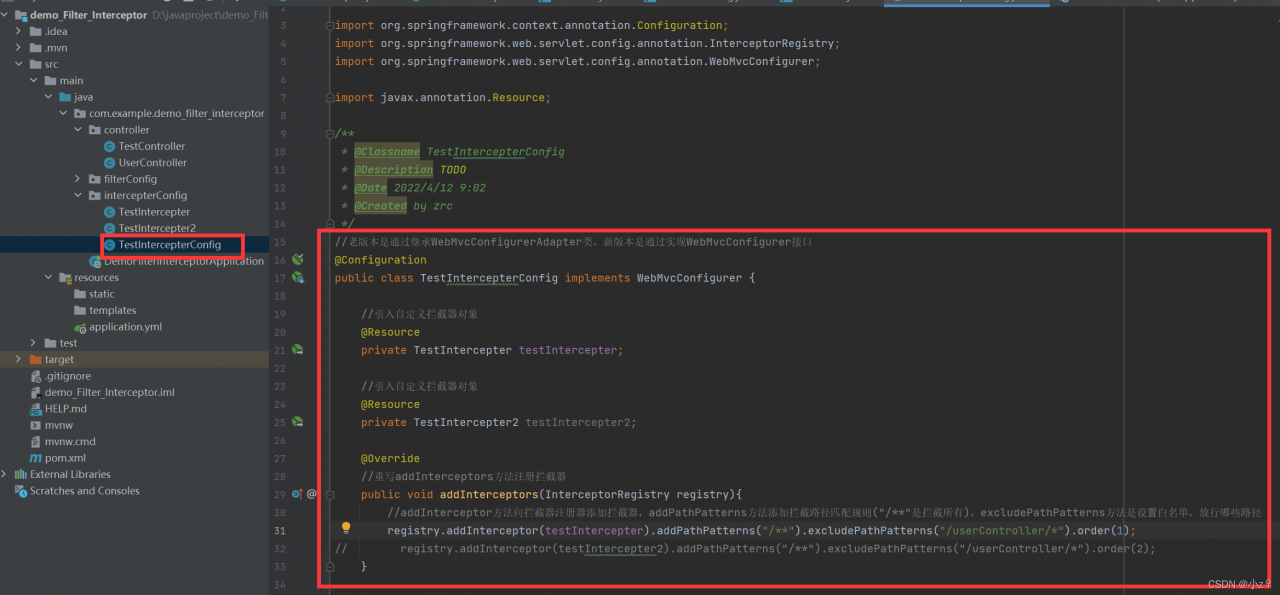1280x595 pixels.
Task: Click the class icon beside TestController
Action: (x=110, y=146)
